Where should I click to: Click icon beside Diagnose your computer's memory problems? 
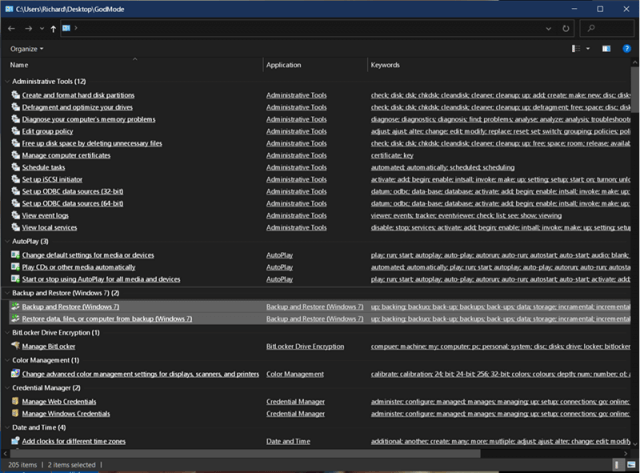tap(16, 119)
